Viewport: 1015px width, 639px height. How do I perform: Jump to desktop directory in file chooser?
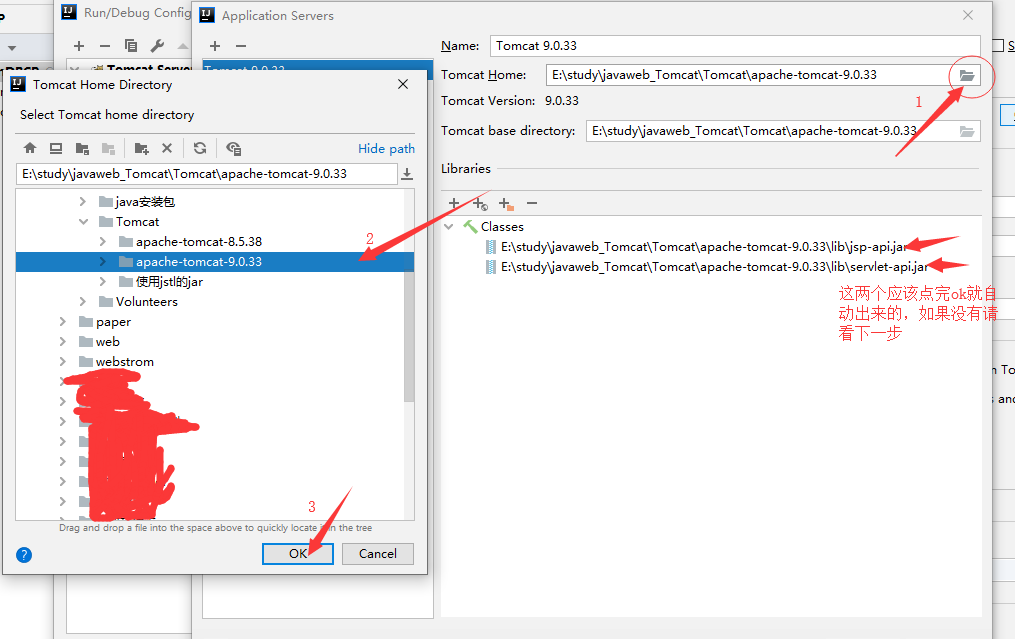point(56,148)
